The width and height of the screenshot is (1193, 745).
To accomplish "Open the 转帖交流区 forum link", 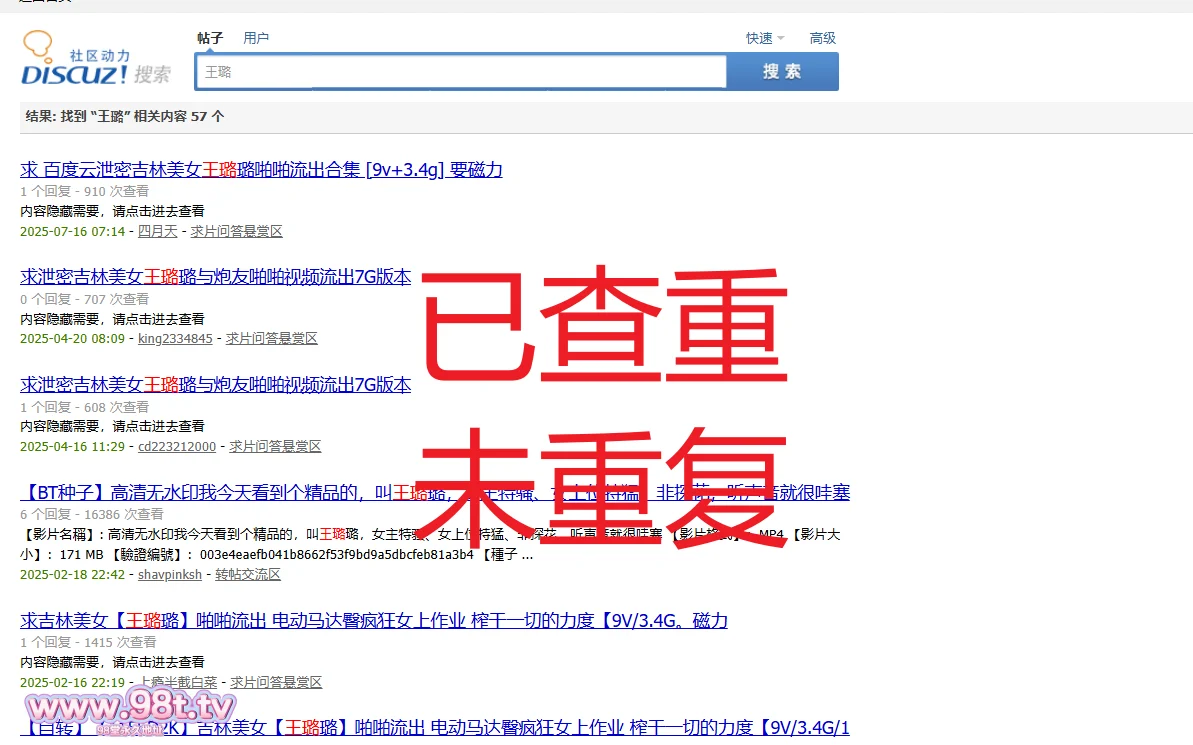I will click(248, 575).
